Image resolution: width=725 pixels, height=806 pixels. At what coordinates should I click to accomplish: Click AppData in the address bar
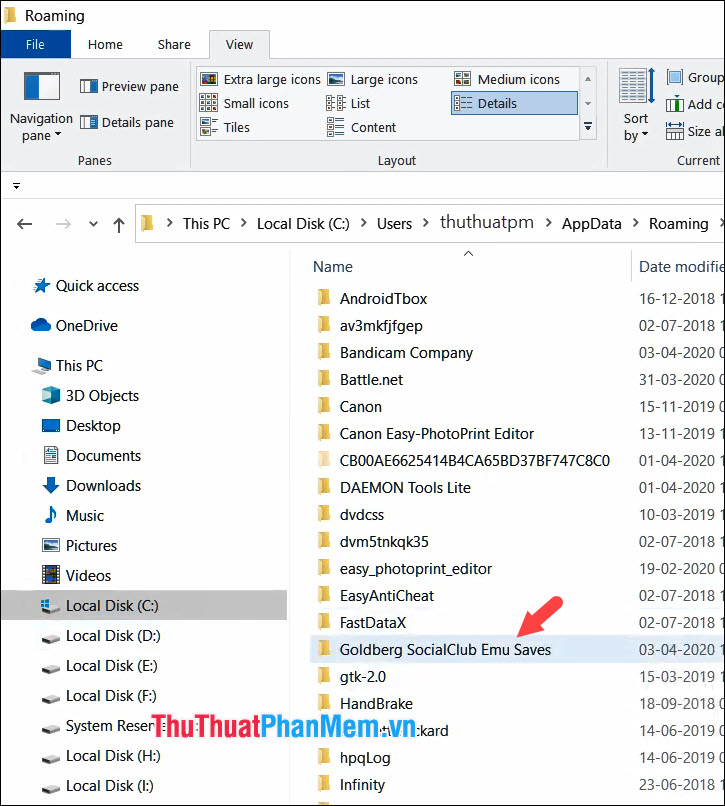point(591,224)
